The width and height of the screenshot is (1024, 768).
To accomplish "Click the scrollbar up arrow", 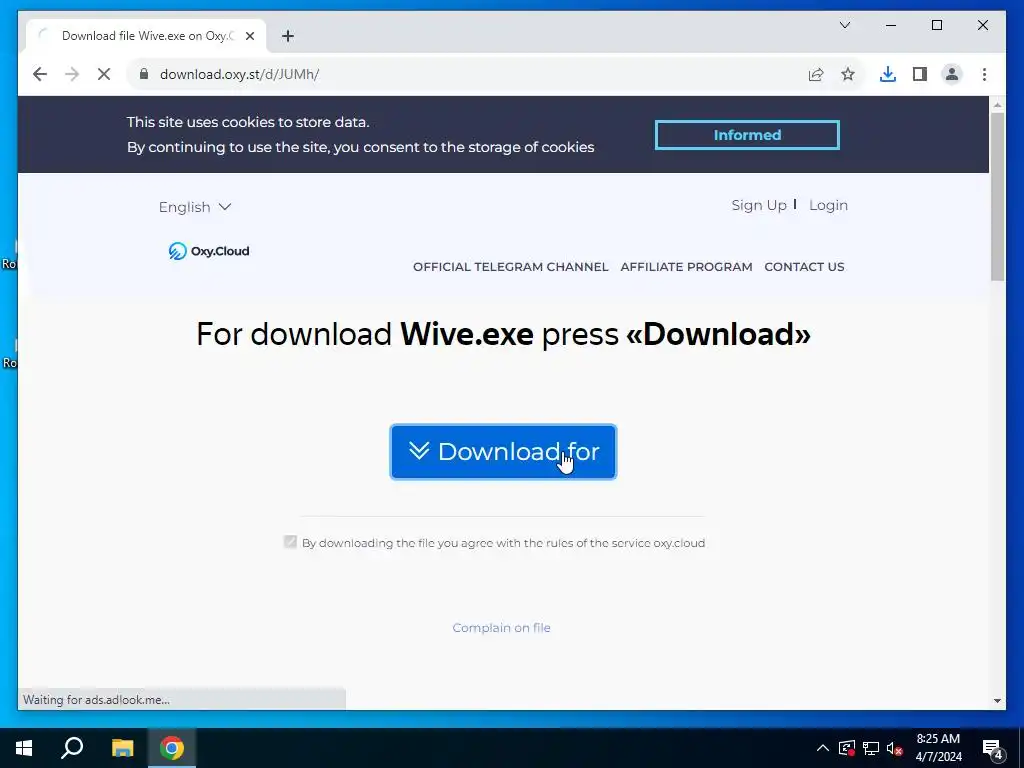I will pyautogui.click(x=997, y=104).
